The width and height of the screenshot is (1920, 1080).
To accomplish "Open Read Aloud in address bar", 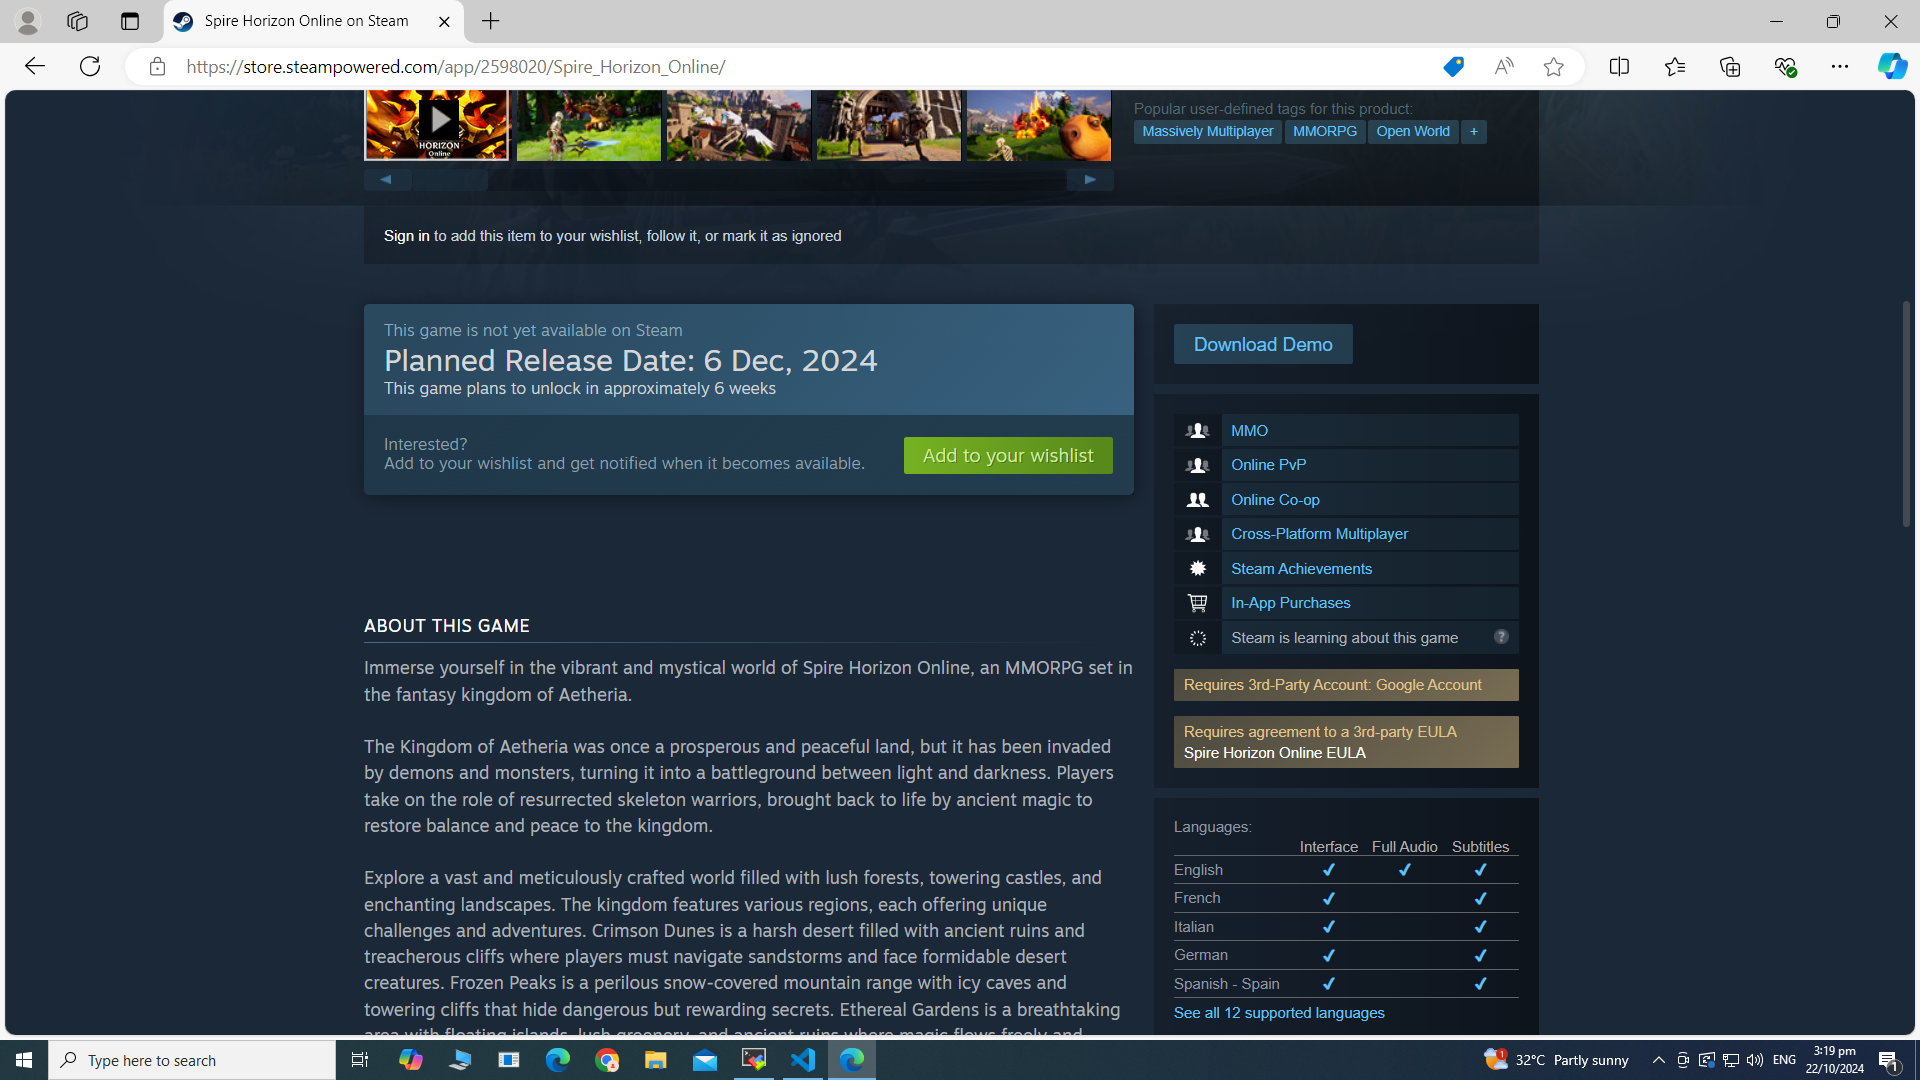I will pyautogui.click(x=1503, y=67).
